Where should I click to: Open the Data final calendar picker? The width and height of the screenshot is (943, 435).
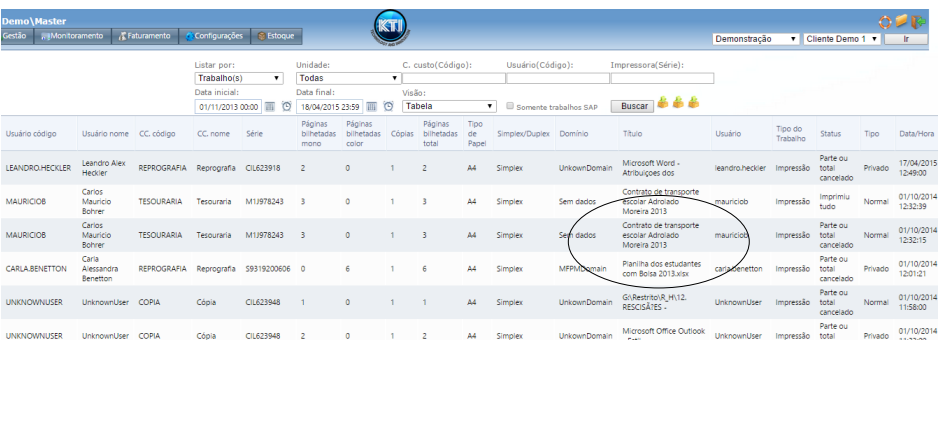point(372,106)
